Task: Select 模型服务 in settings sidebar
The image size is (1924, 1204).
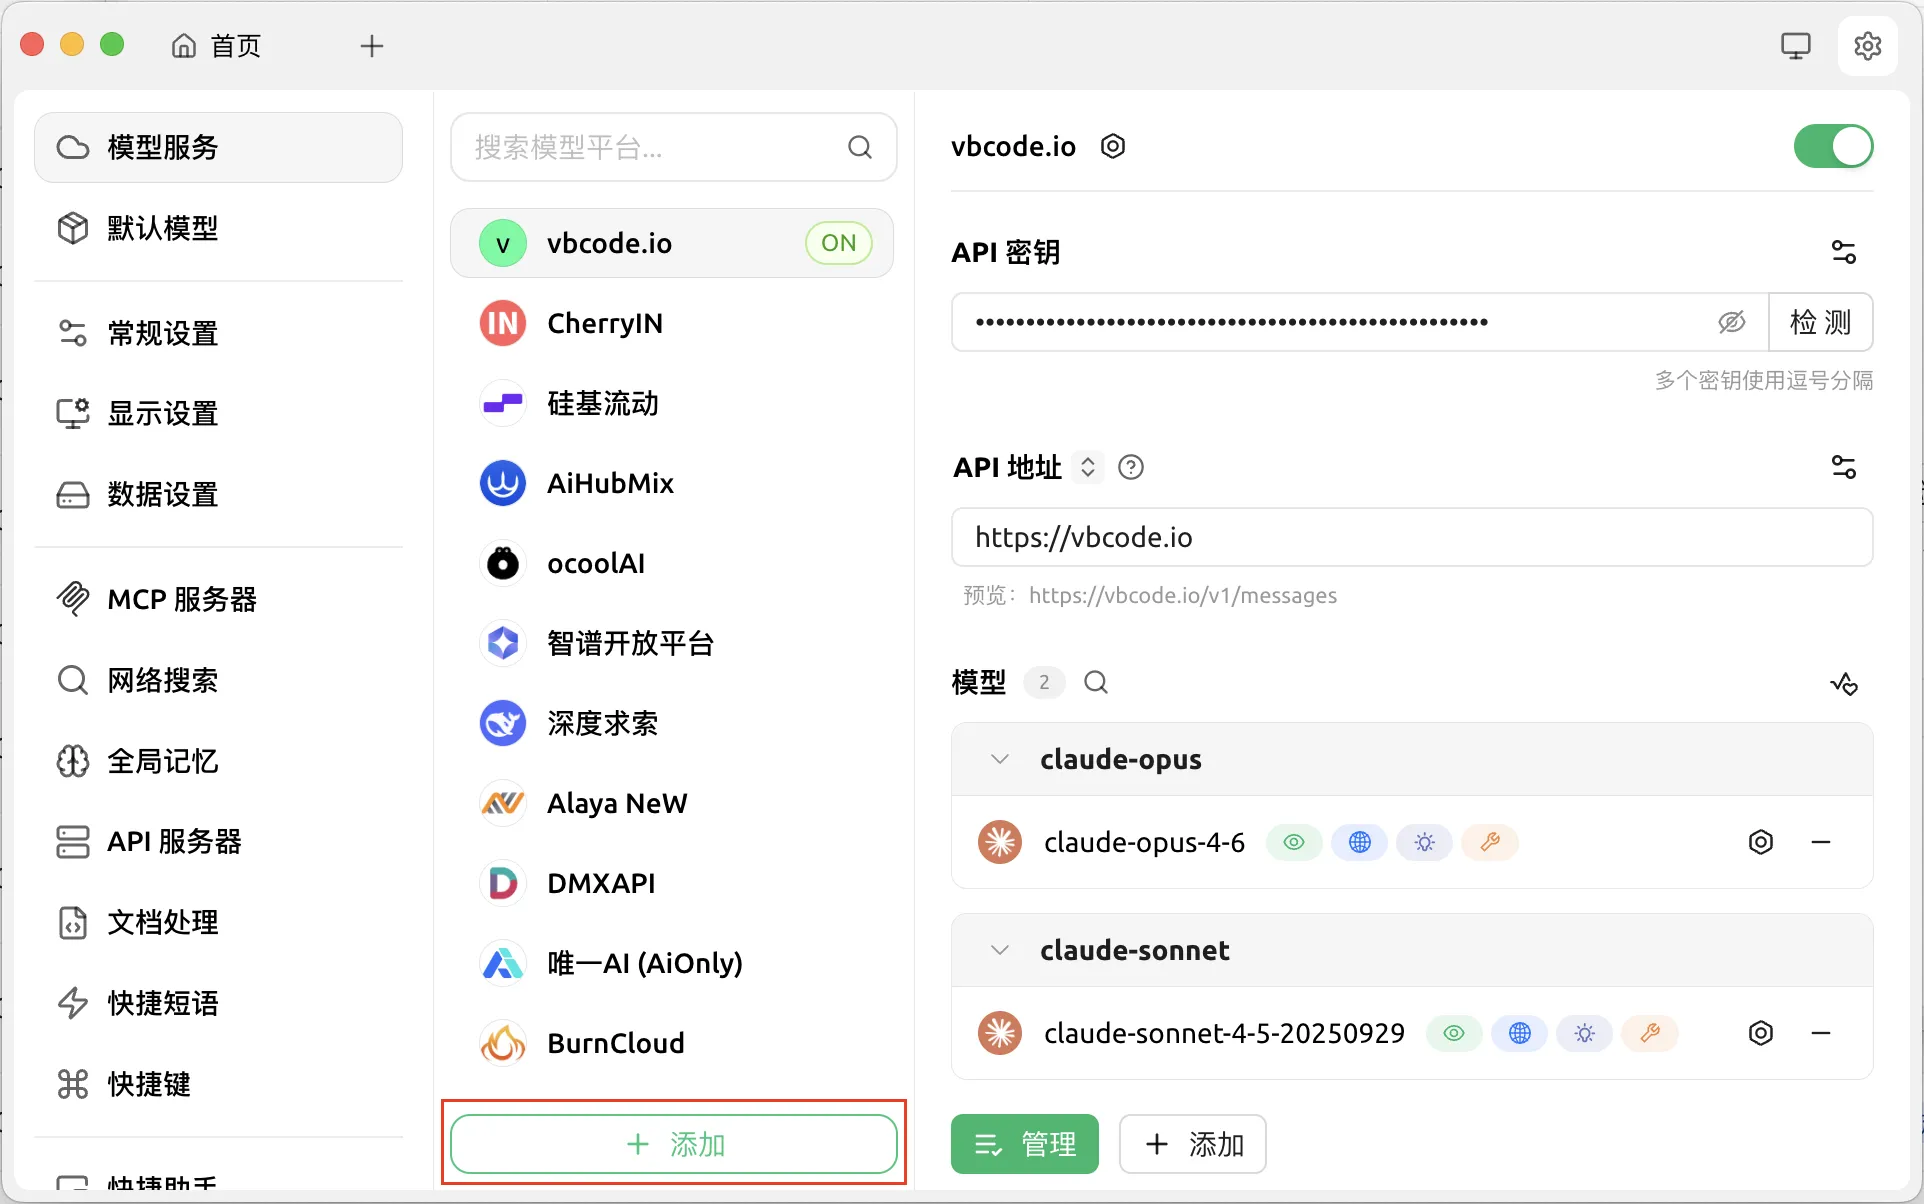Action: click(218, 147)
